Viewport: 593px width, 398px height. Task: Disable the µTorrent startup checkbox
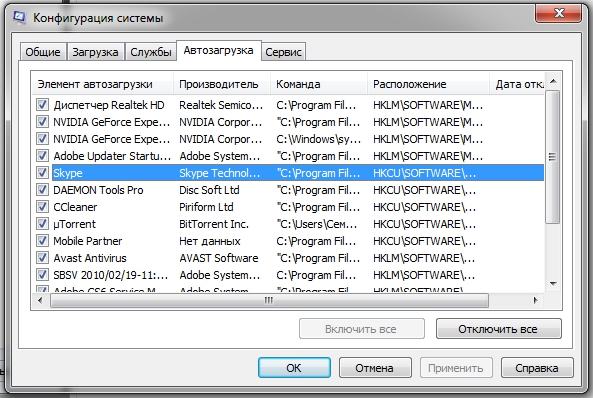click(42, 224)
